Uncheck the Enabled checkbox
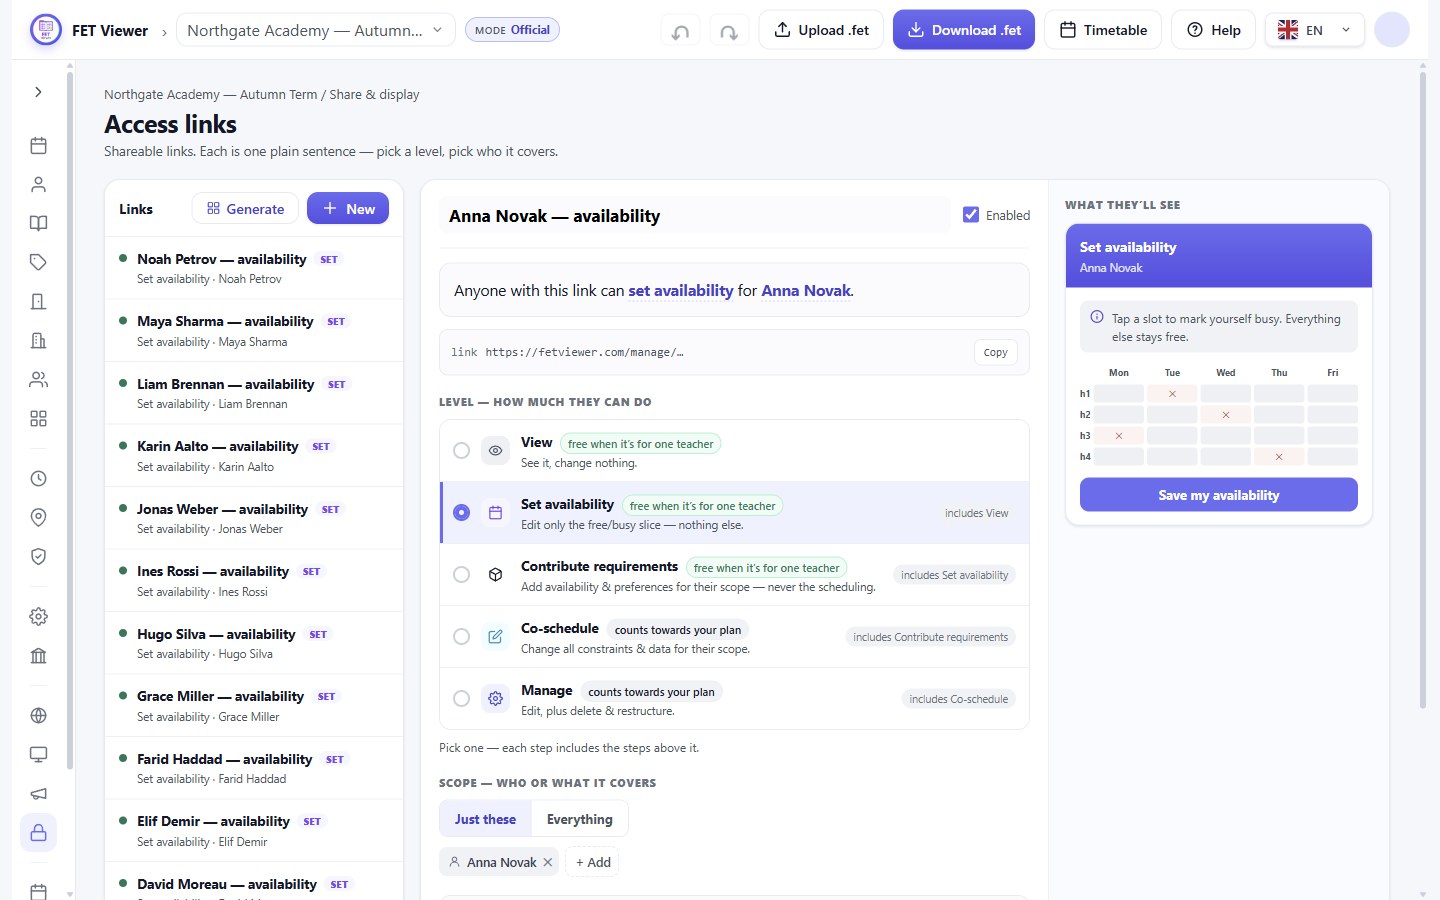 971,215
